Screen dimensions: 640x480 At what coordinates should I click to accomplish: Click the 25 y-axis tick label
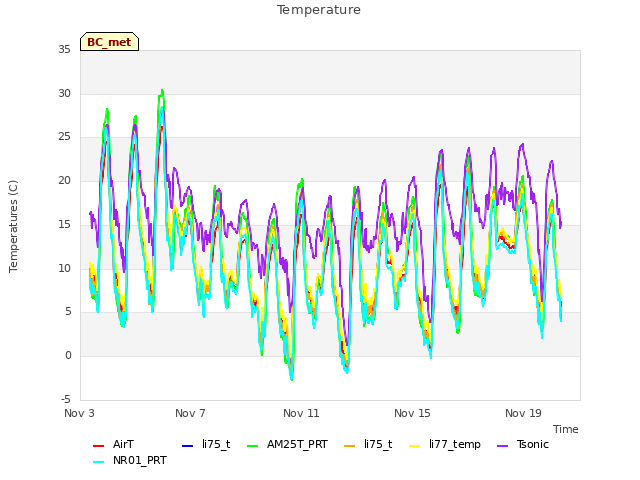point(64,137)
